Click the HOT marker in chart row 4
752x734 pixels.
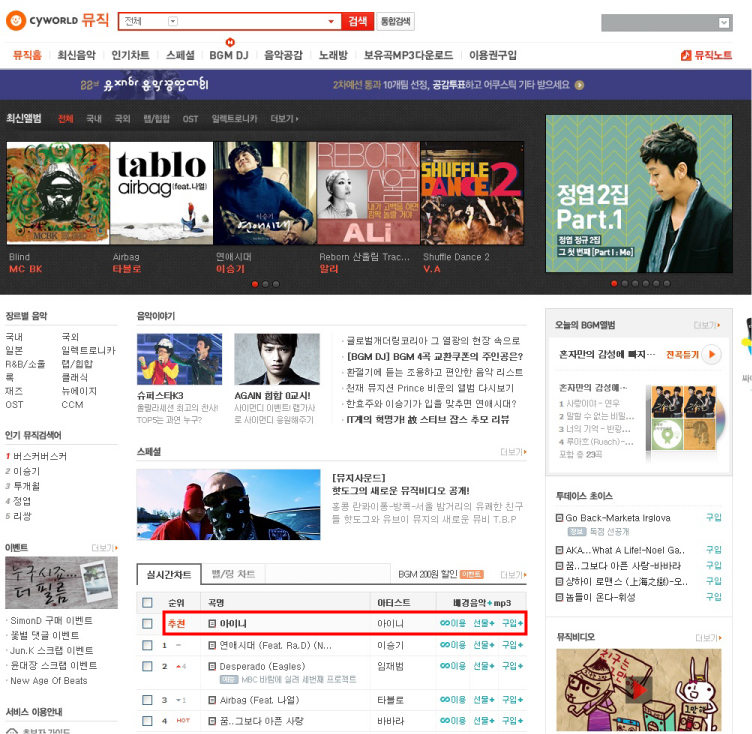[x=183, y=720]
